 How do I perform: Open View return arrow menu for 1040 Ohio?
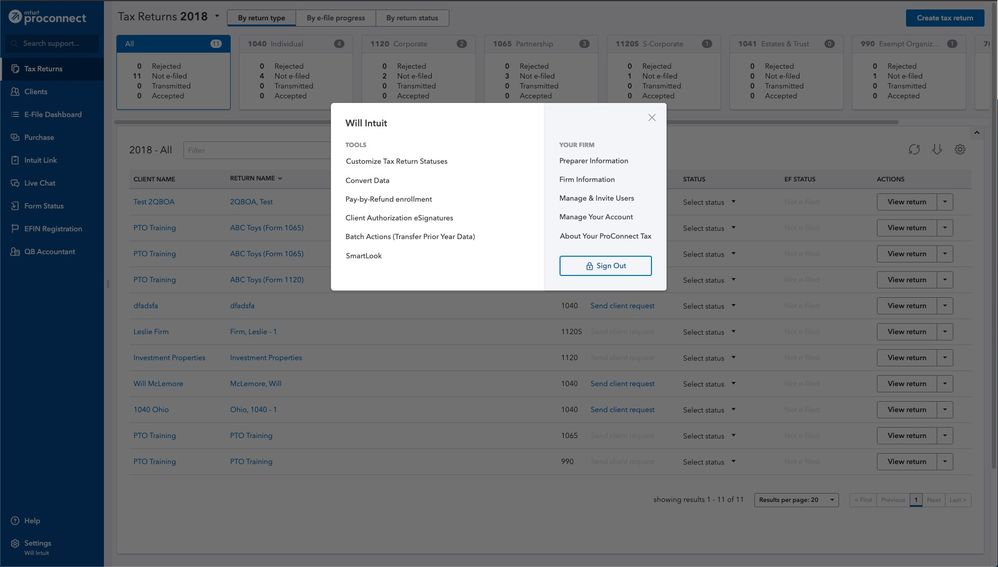pyautogui.click(x=945, y=410)
